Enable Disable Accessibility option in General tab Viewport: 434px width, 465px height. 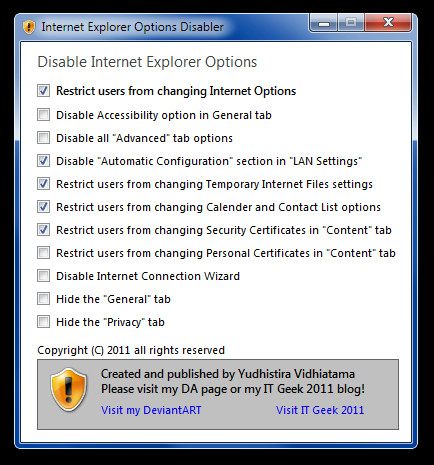click(43, 115)
